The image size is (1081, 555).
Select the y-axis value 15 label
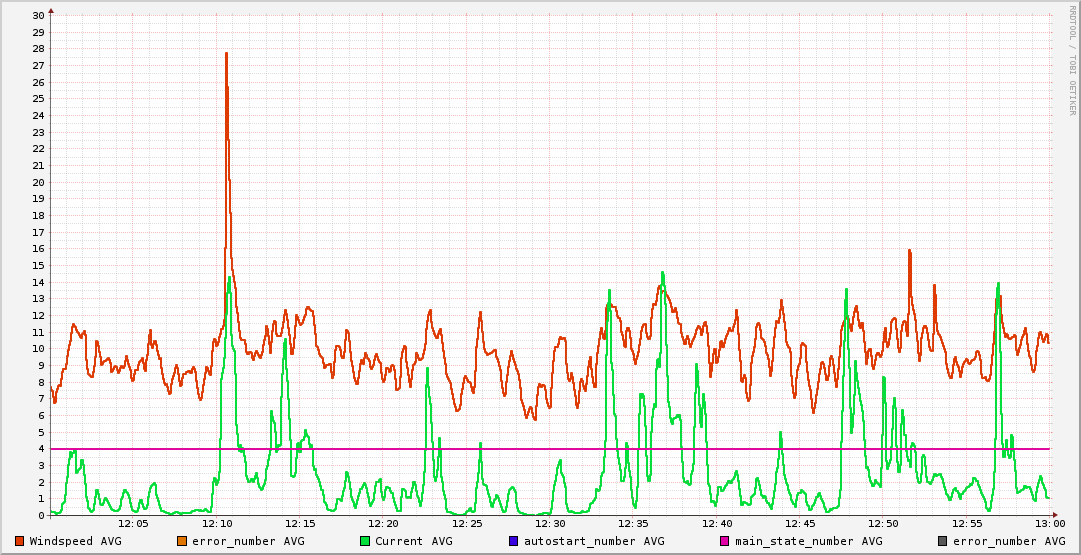coord(38,265)
